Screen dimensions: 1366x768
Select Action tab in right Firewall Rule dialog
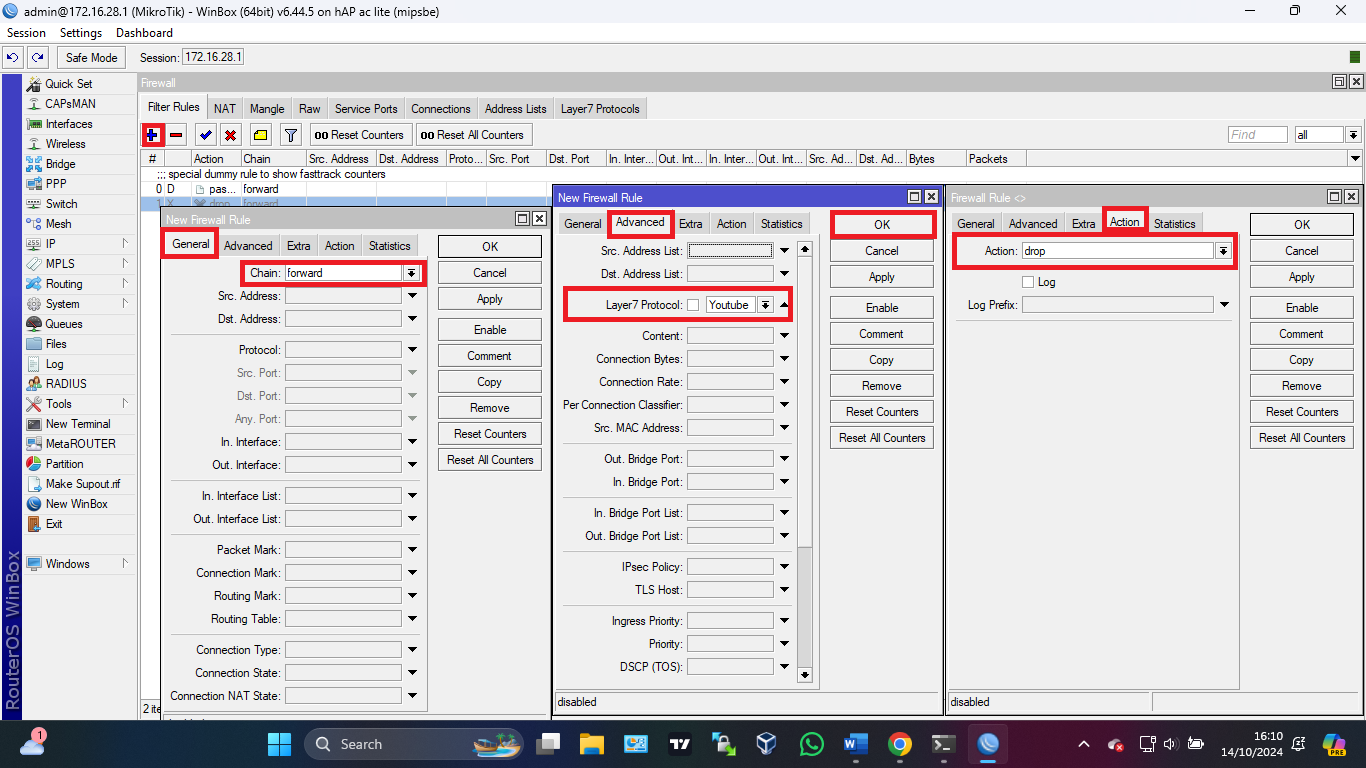click(1124, 222)
